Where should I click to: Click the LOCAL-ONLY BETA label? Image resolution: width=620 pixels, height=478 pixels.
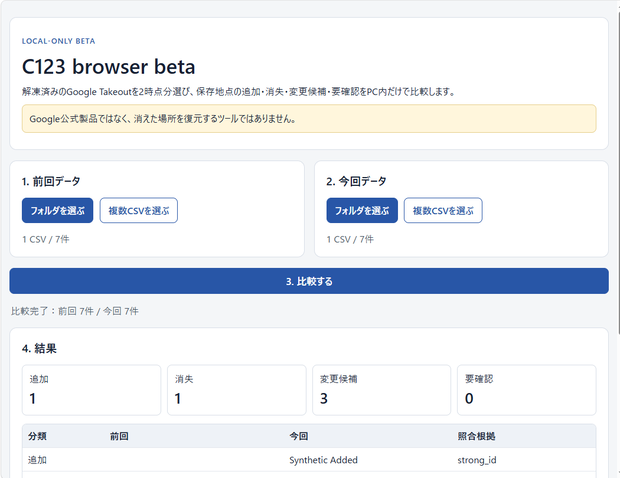tap(59, 41)
